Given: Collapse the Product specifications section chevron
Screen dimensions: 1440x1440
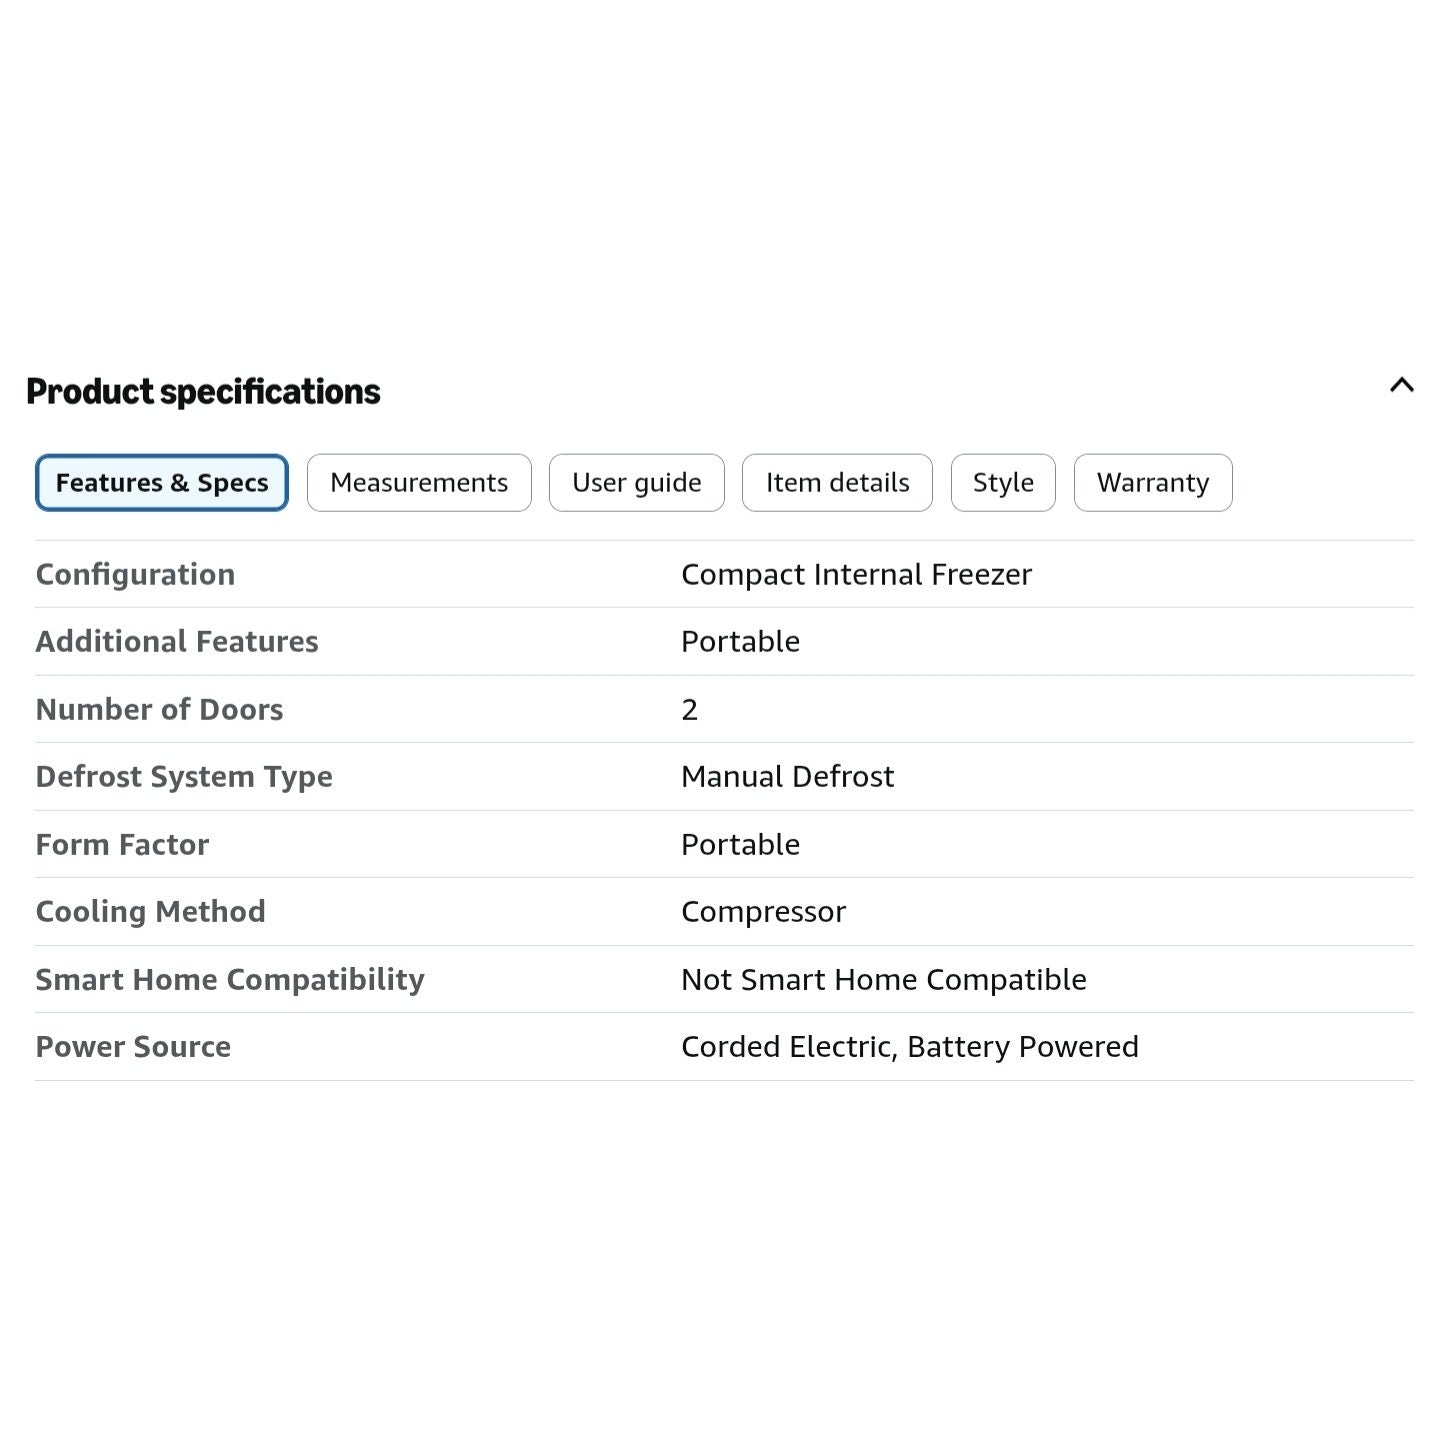Looking at the screenshot, I should coord(1402,385).
